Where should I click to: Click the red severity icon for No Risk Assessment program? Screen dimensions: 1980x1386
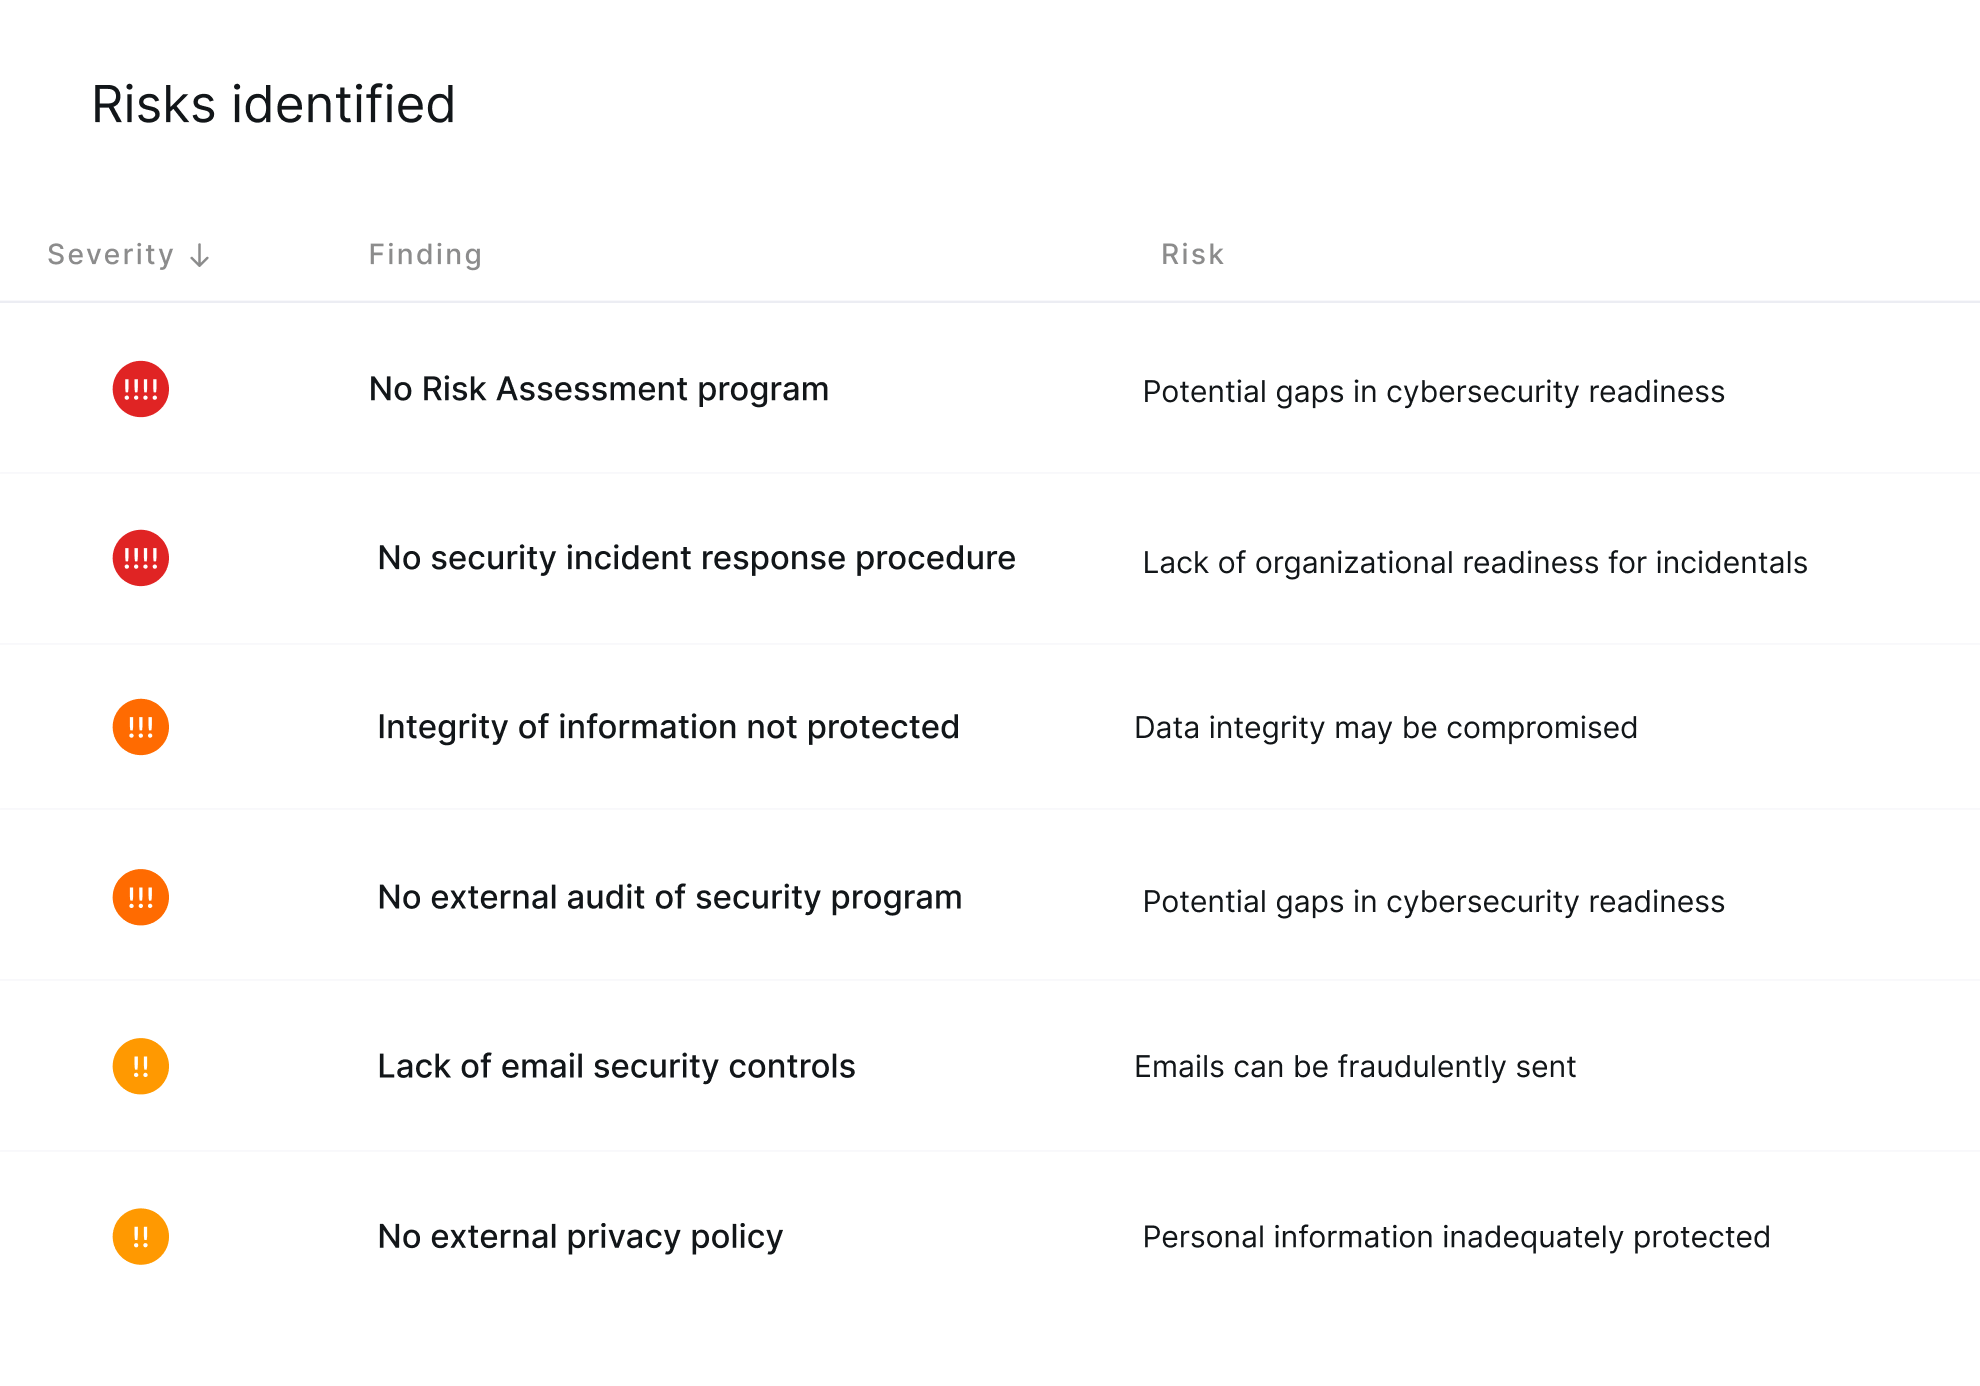pyautogui.click(x=140, y=389)
